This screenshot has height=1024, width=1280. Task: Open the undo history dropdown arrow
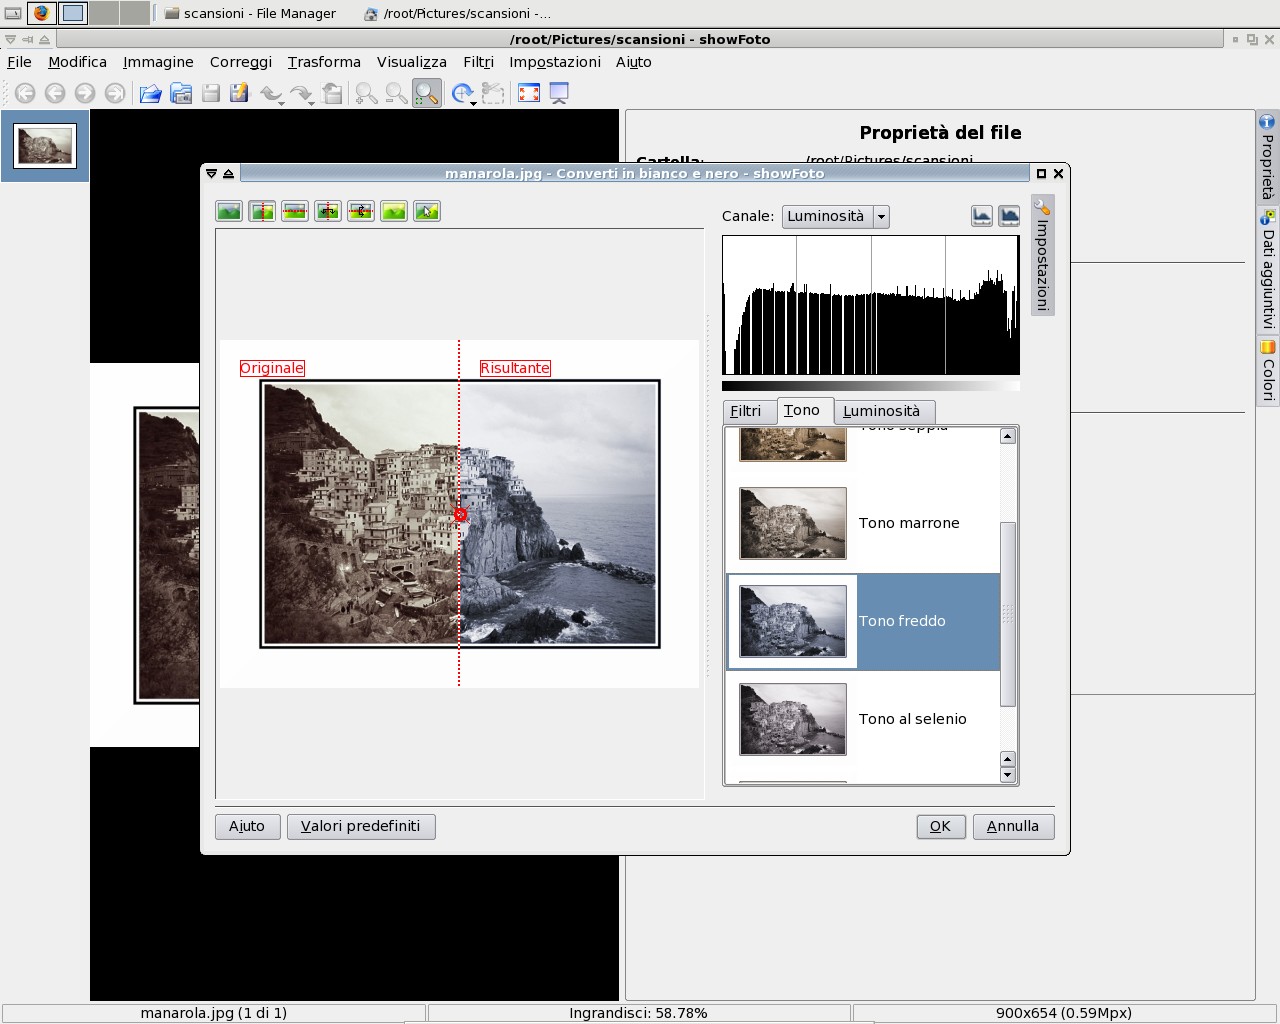pos(283,102)
